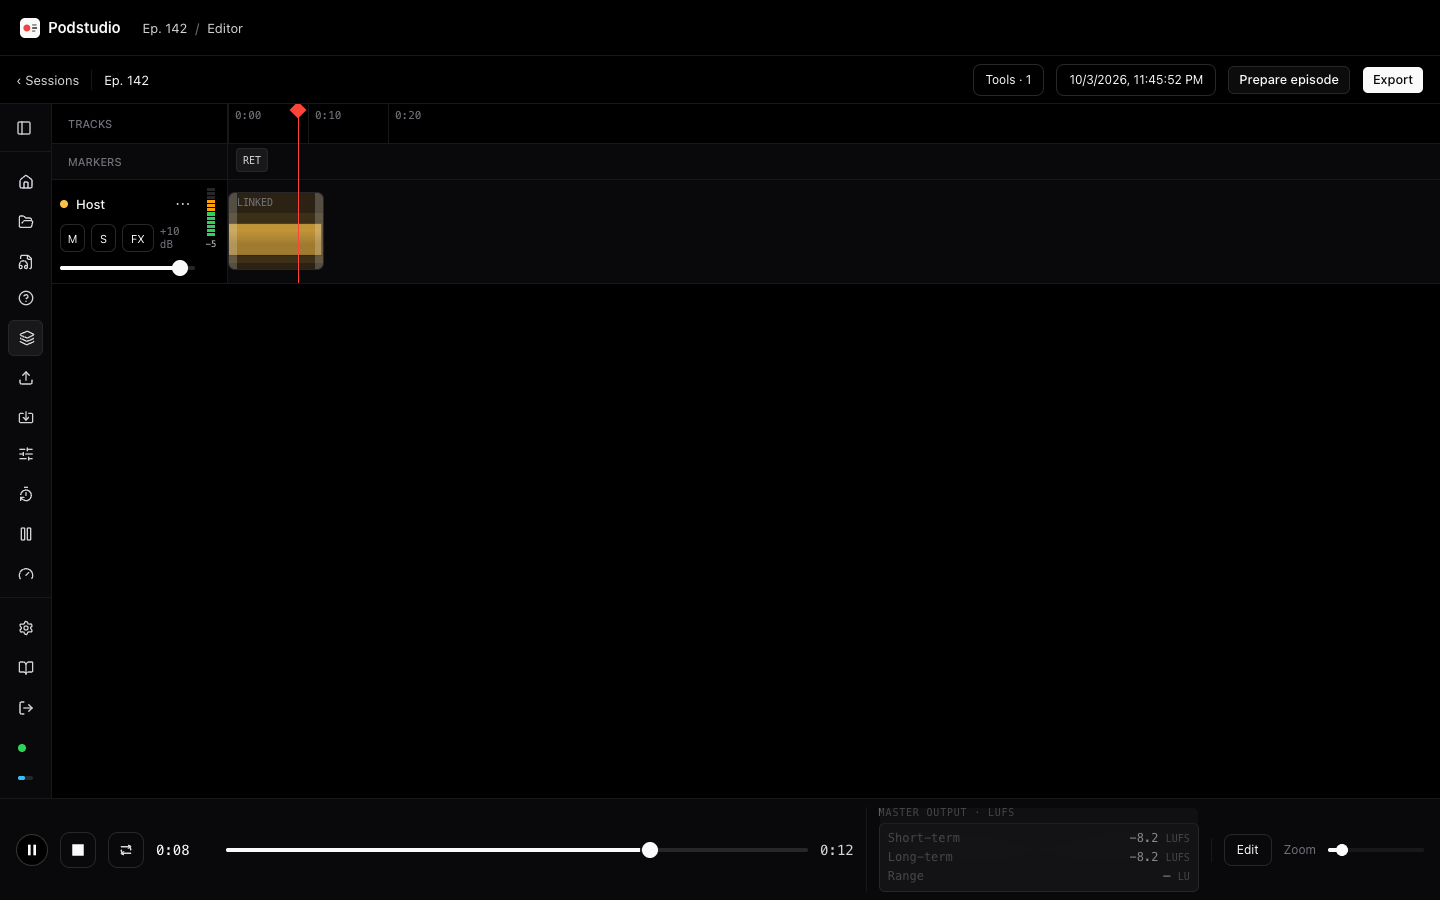The image size is (1440, 900).
Task: Click the Podstudio logo icon
Action: [x=30, y=28]
